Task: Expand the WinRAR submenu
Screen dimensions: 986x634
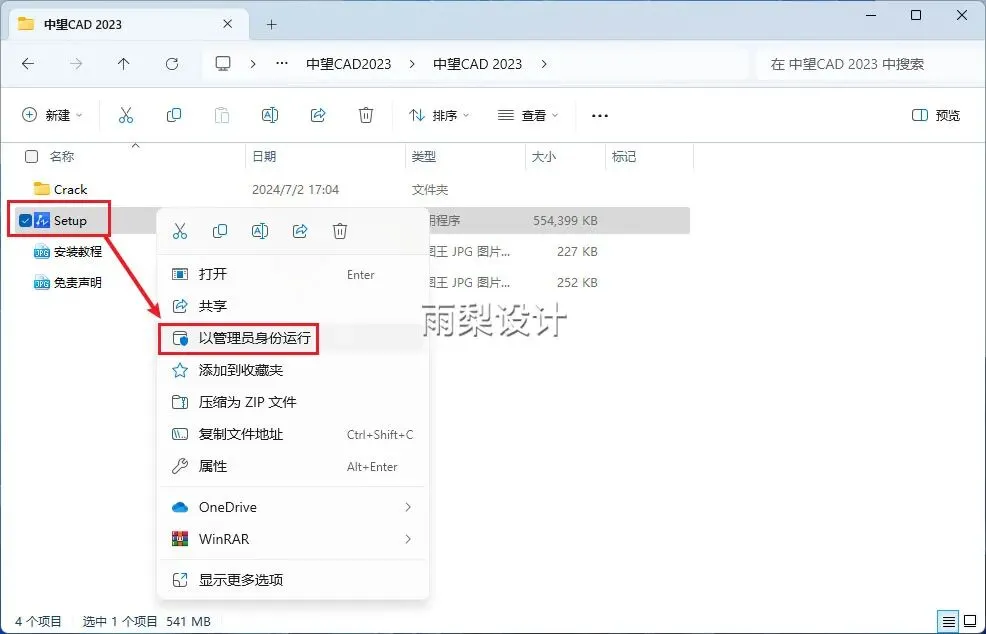Action: [x=408, y=539]
